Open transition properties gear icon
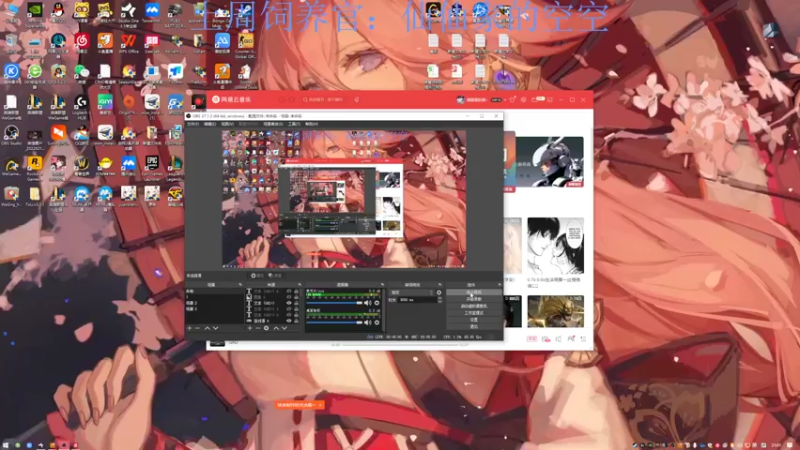Image resolution: width=800 pixels, height=450 pixels. pos(439,292)
